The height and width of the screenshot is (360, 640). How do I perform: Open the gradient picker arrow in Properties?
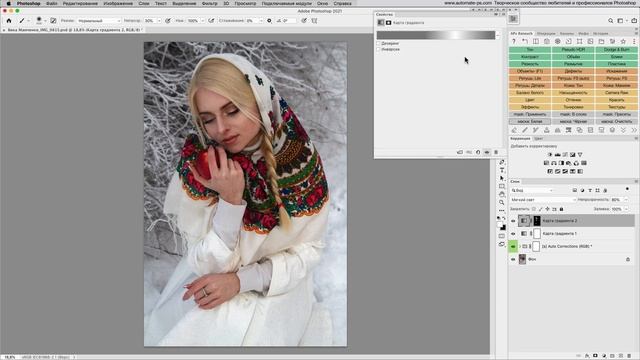[498, 36]
